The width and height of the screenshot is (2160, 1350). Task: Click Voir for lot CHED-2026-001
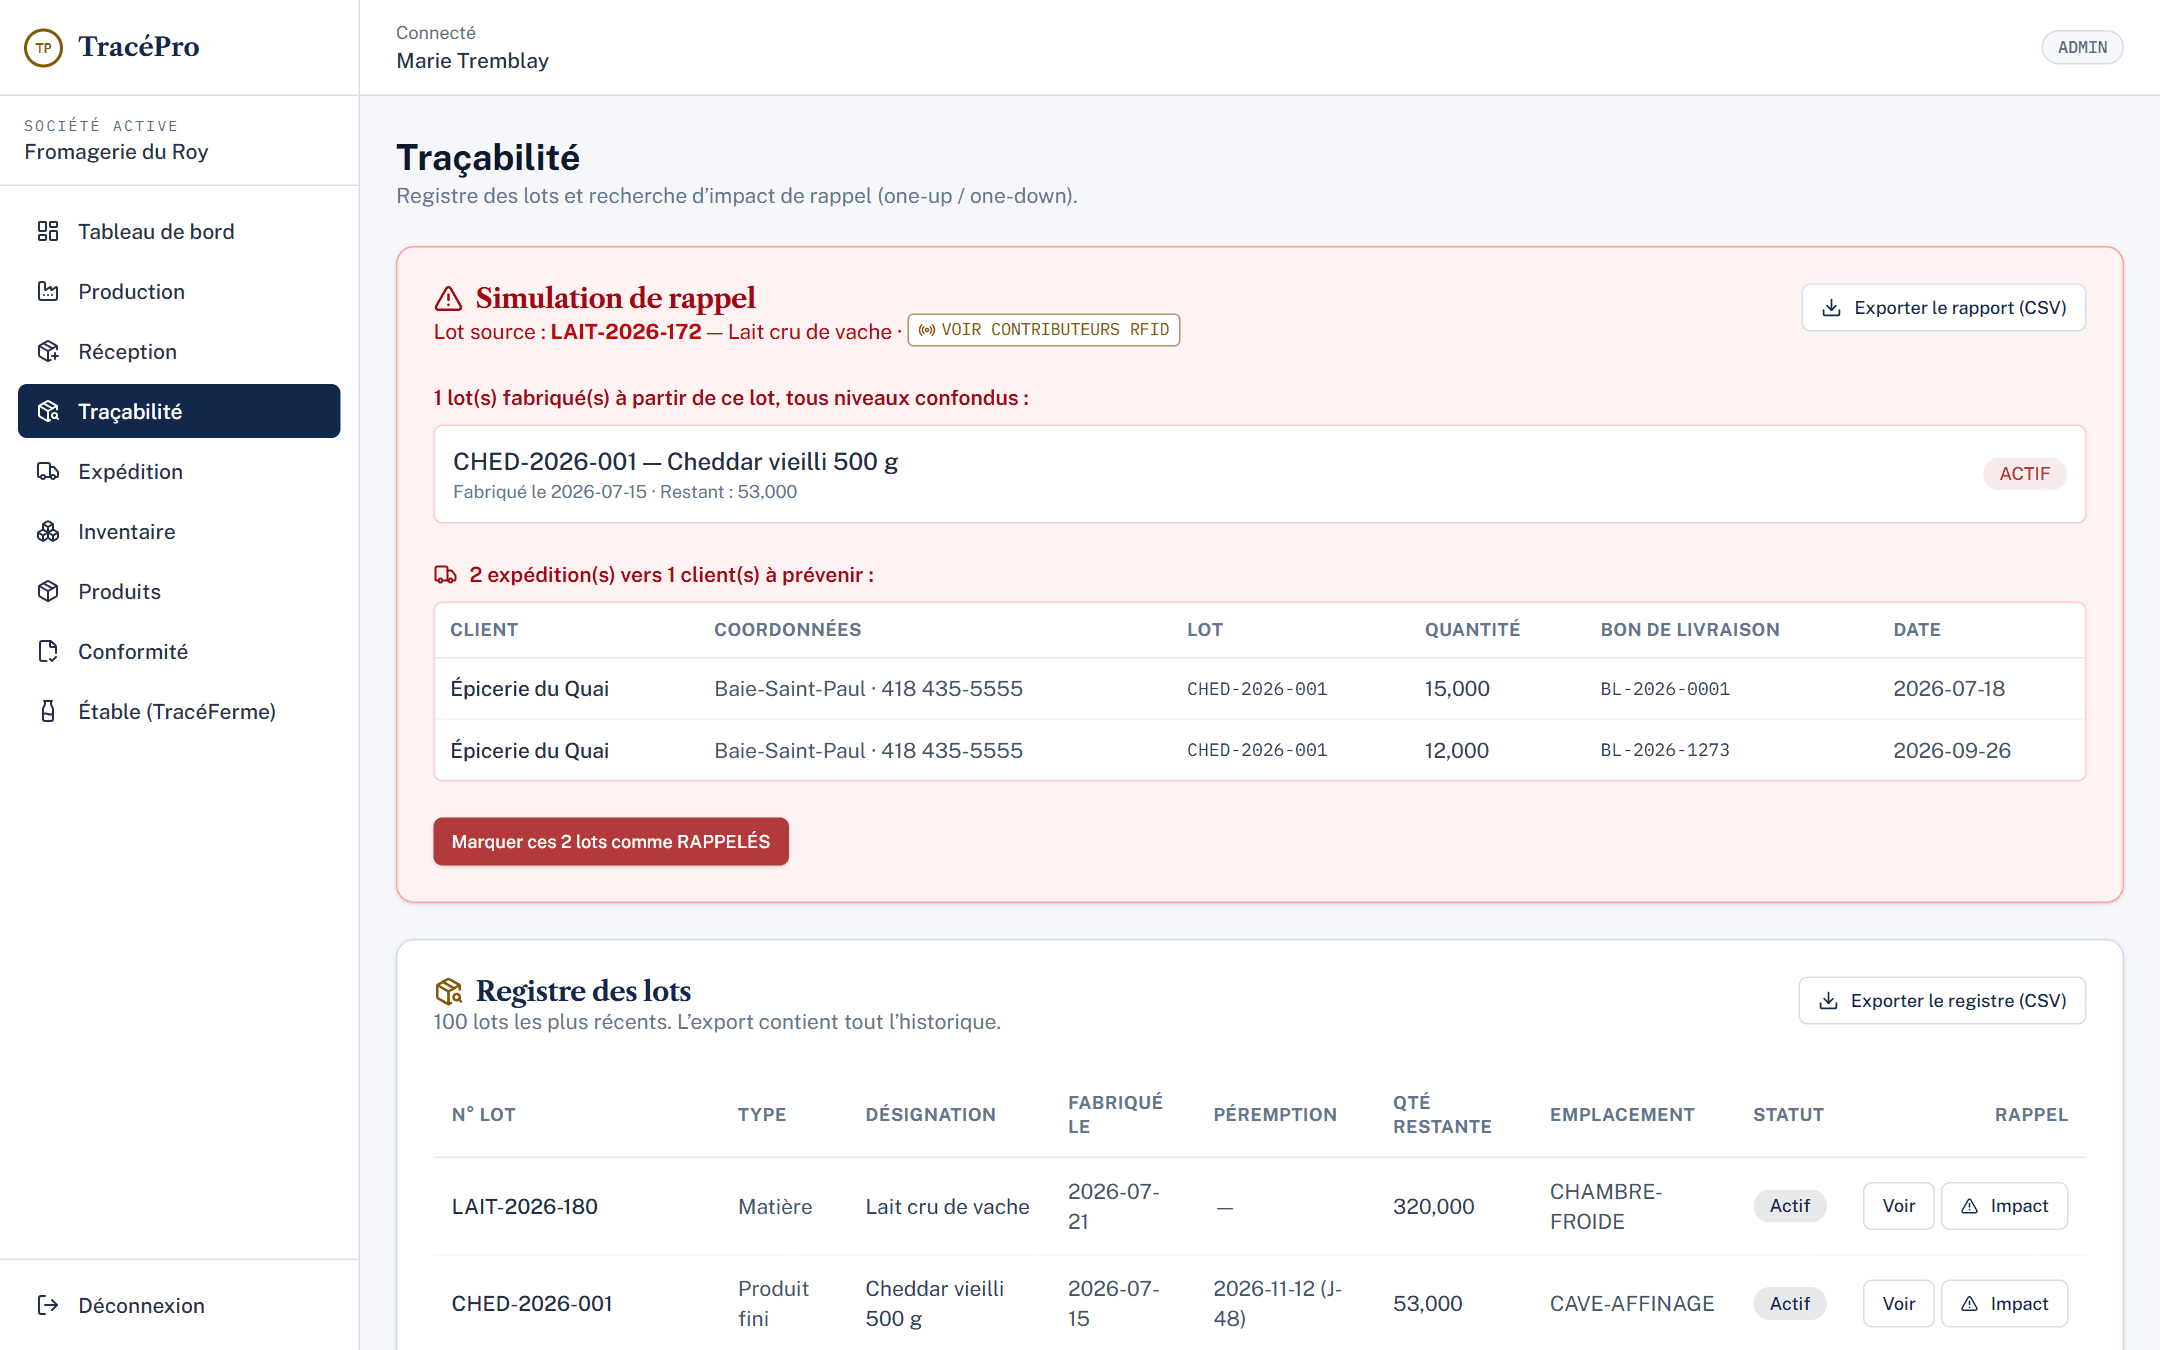point(1898,1304)
